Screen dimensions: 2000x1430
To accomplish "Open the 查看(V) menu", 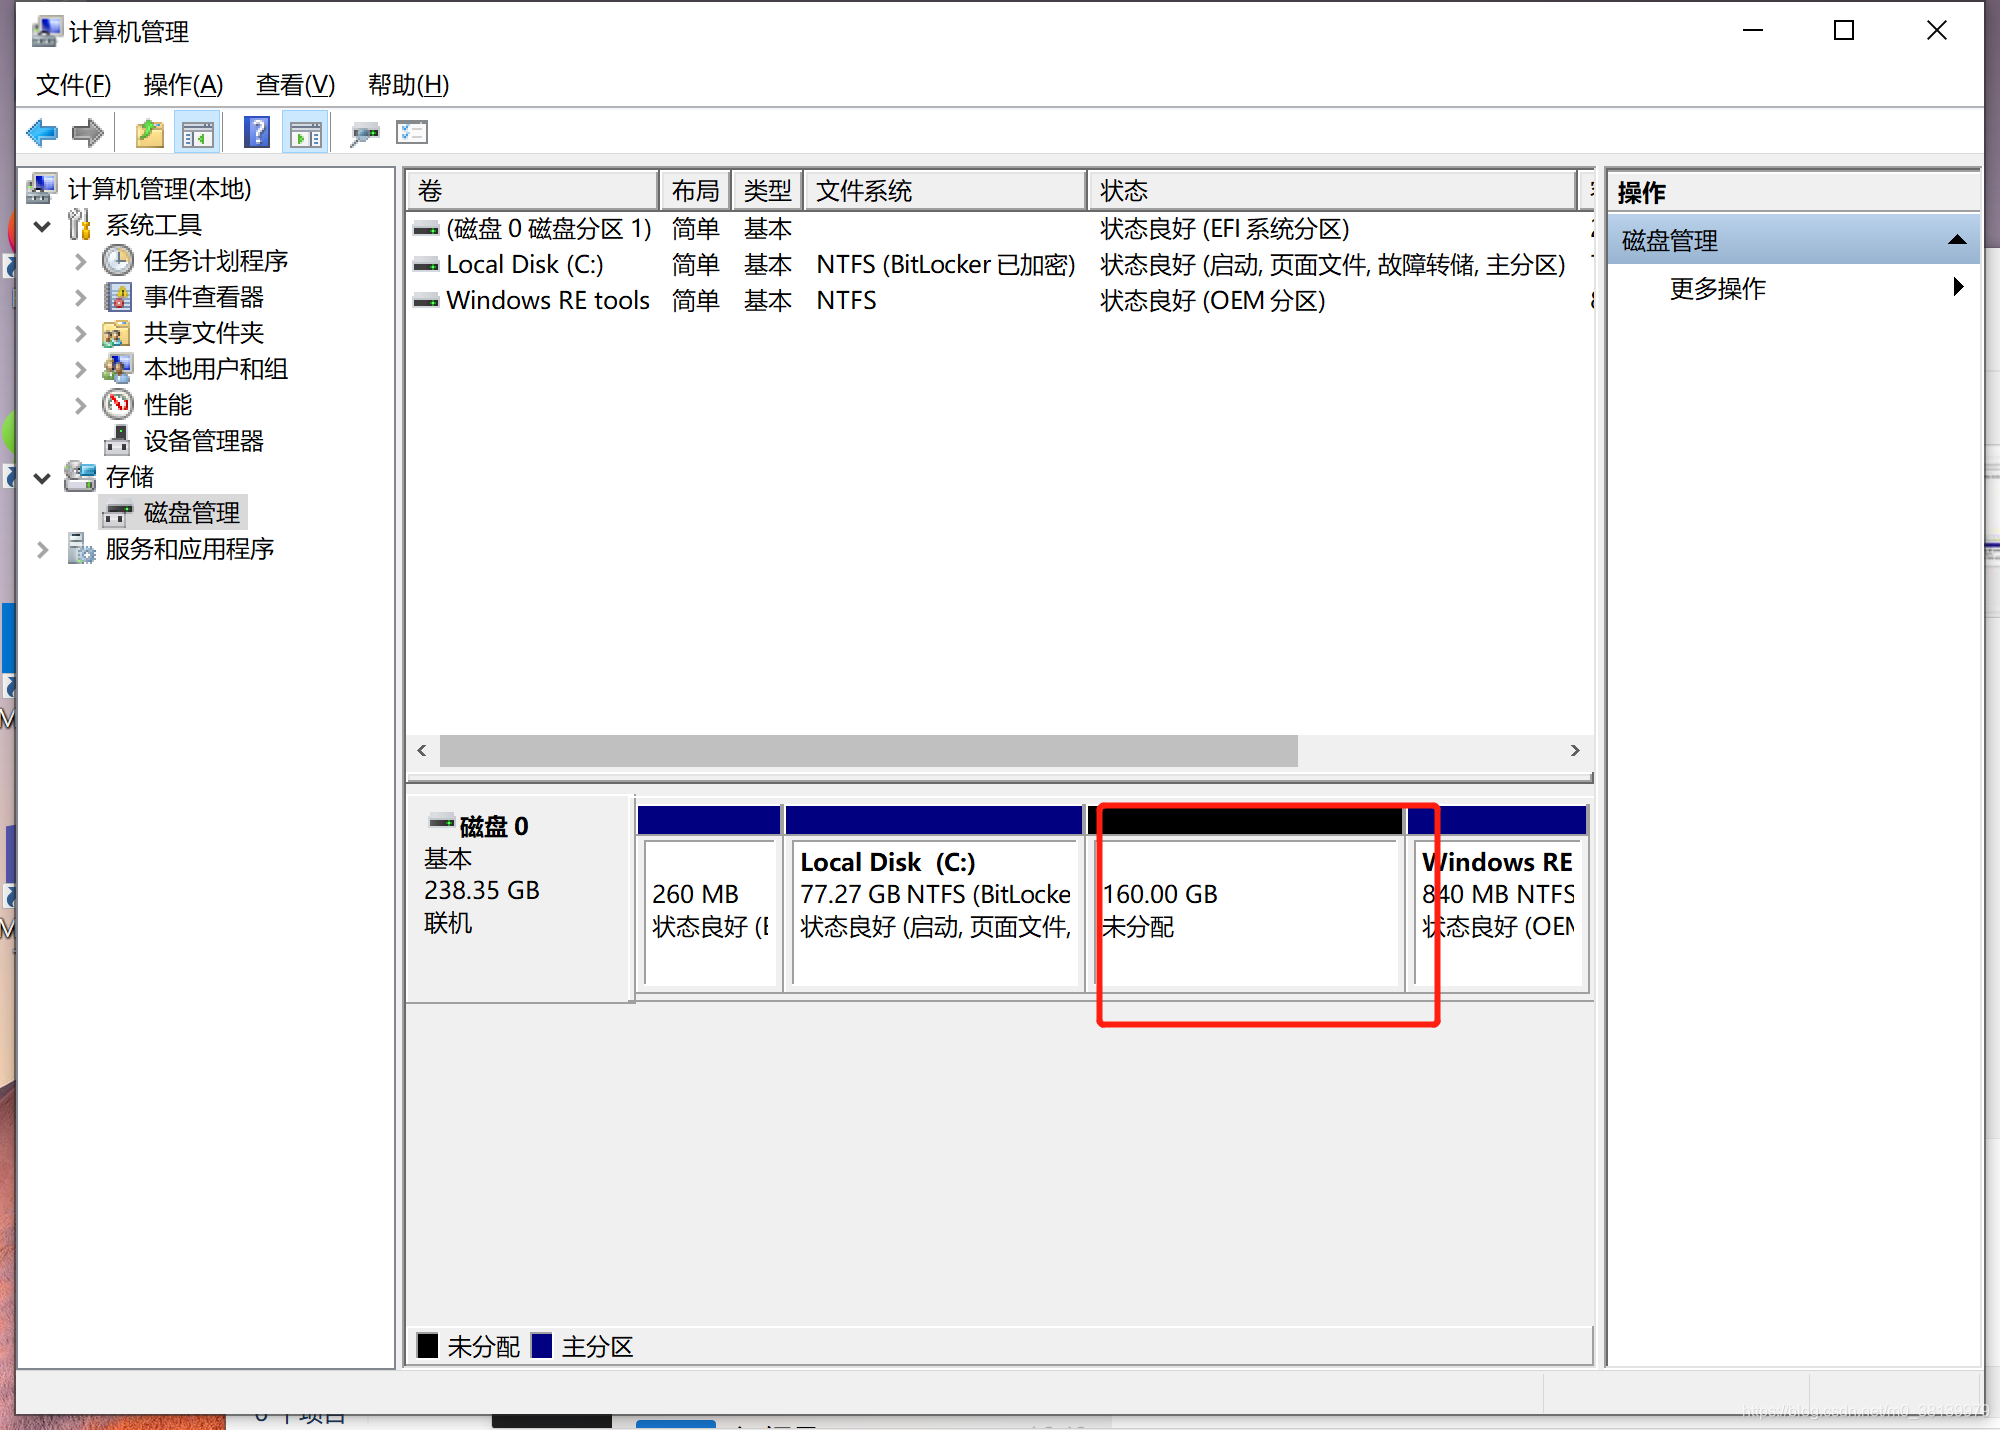I will tap(295, 85).
